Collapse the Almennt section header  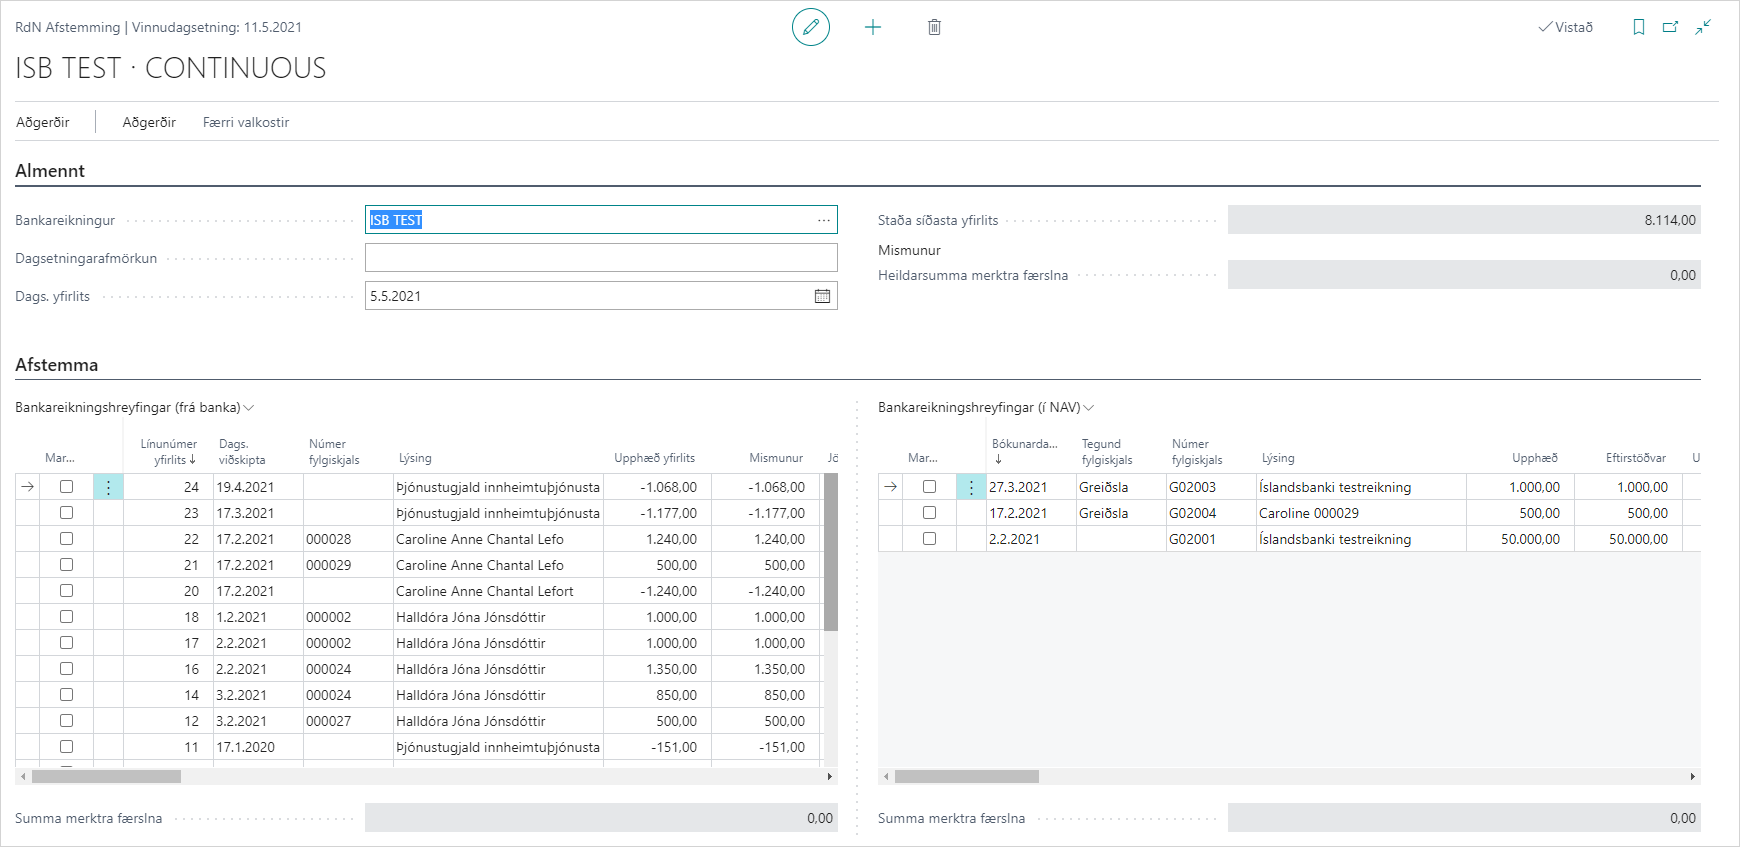tap(50, 171)
